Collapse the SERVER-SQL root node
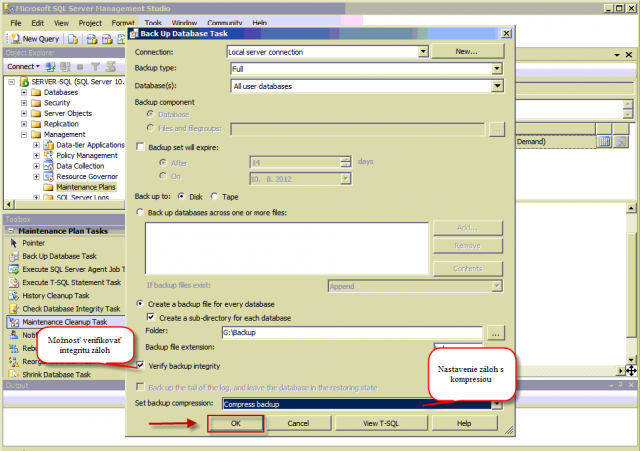 point(12,82)
